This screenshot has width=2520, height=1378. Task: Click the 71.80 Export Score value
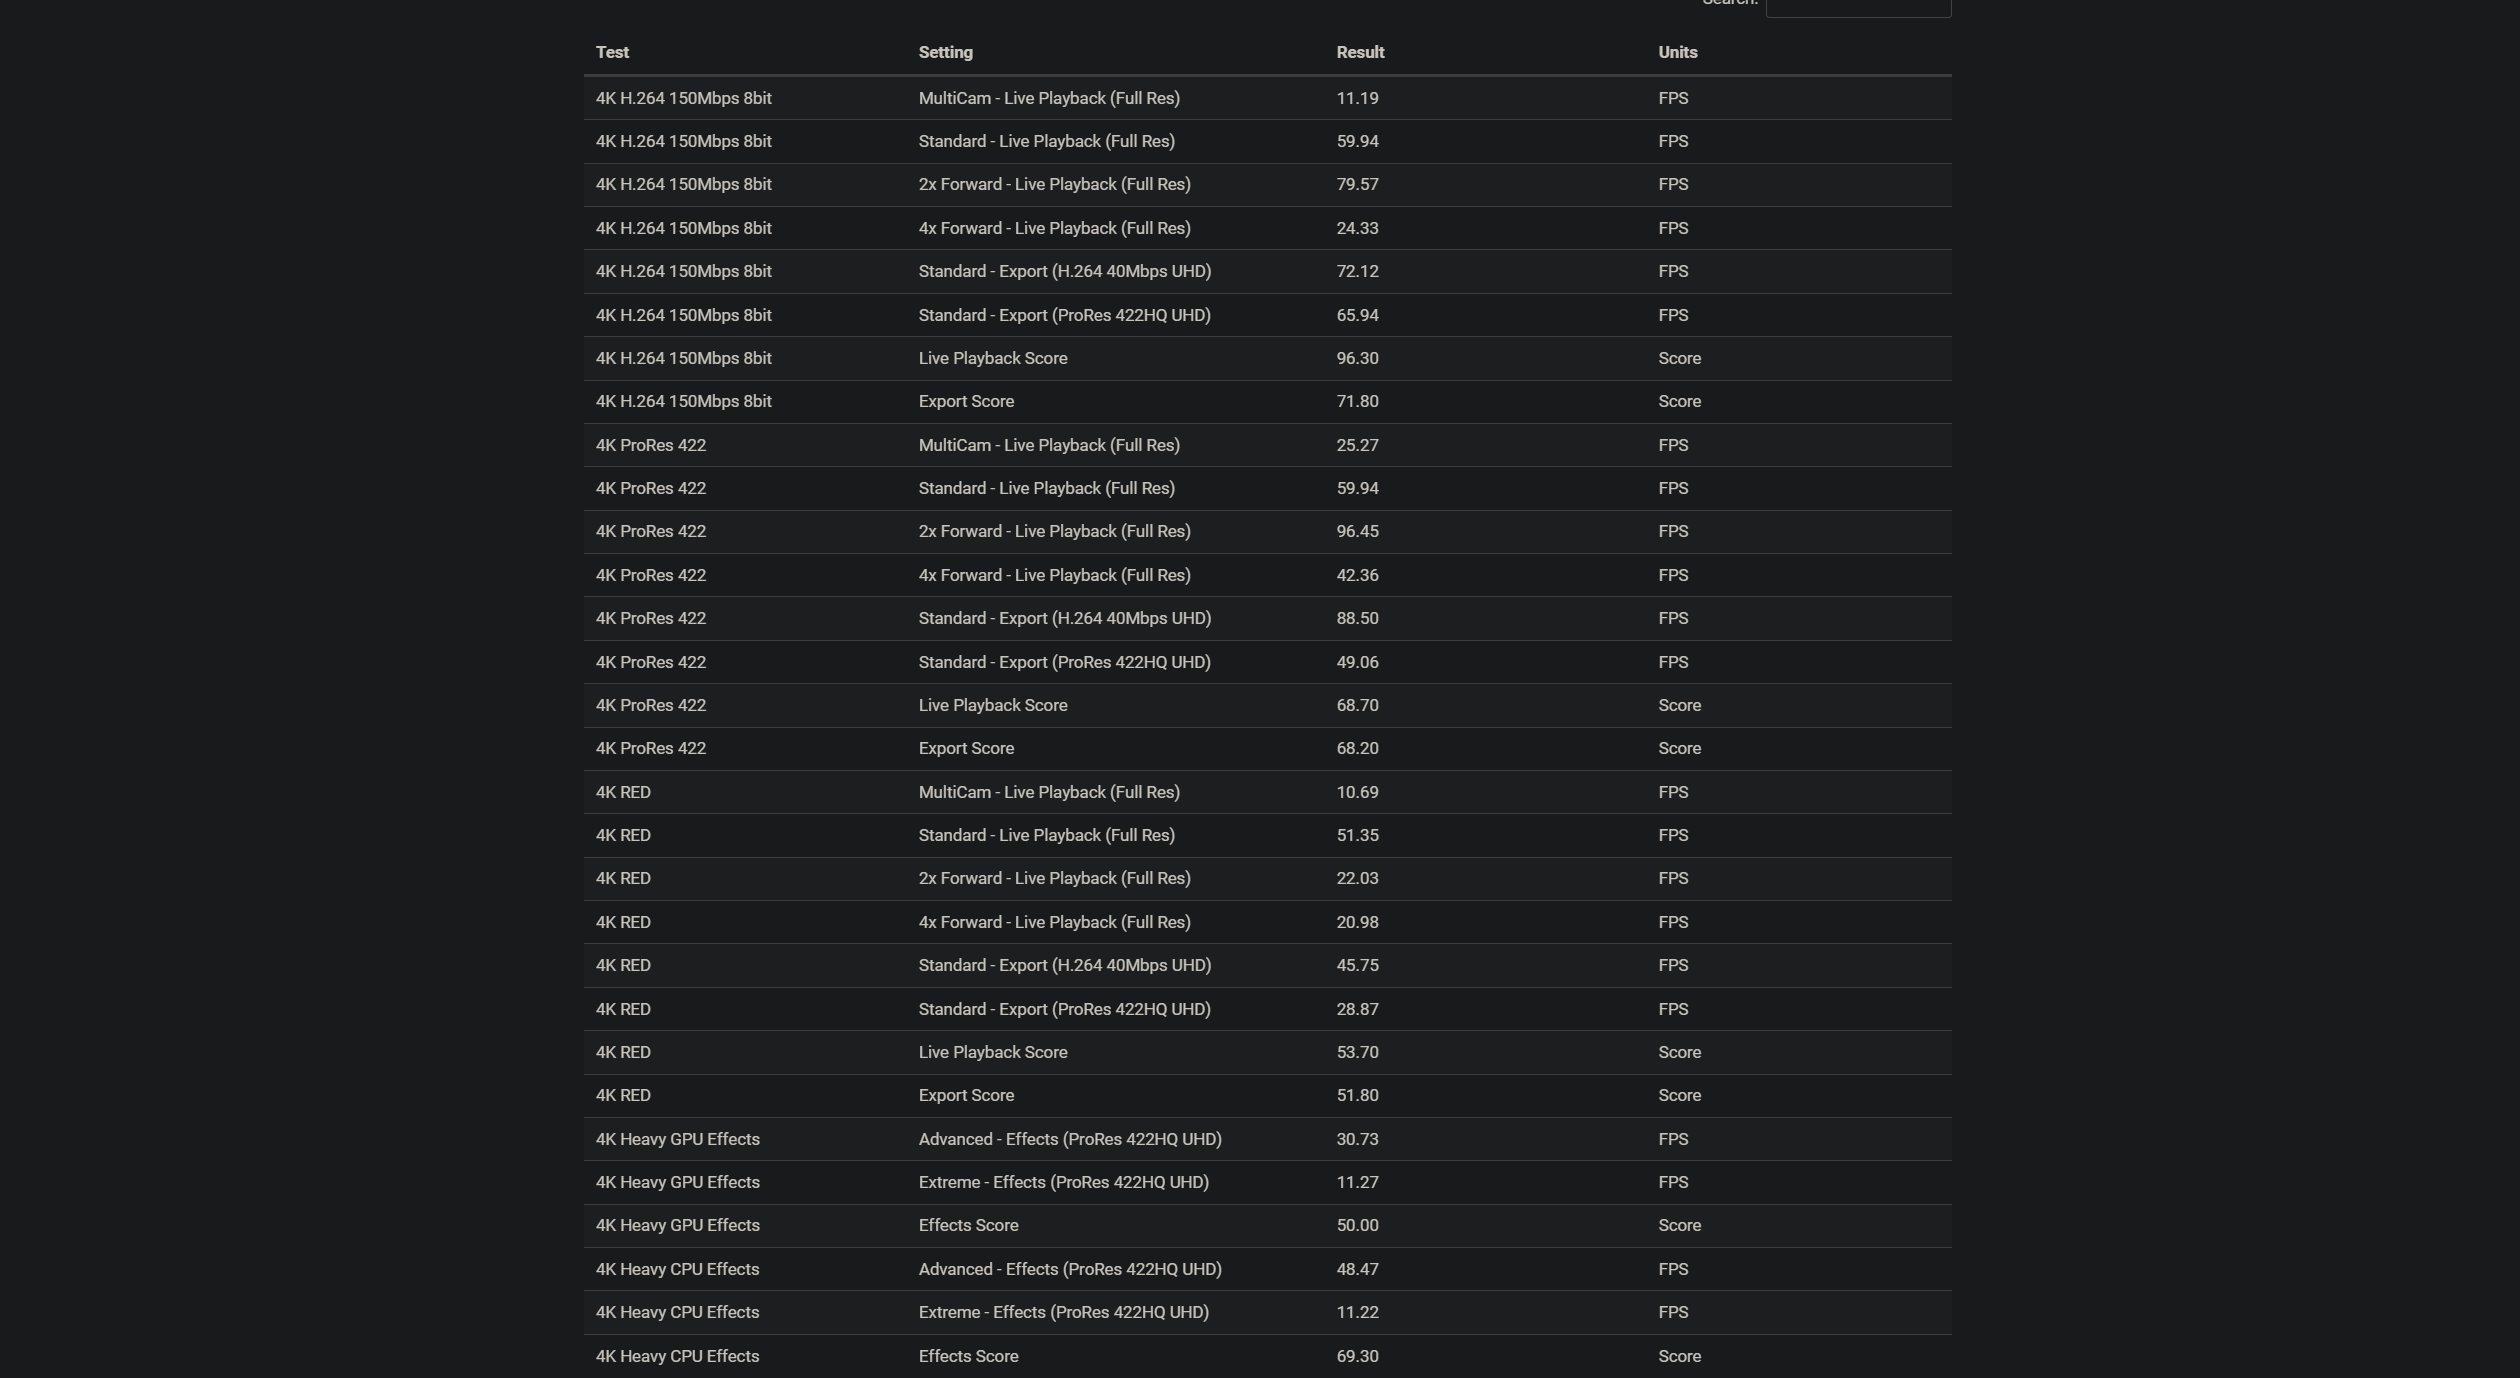(x=1357, y=401)
